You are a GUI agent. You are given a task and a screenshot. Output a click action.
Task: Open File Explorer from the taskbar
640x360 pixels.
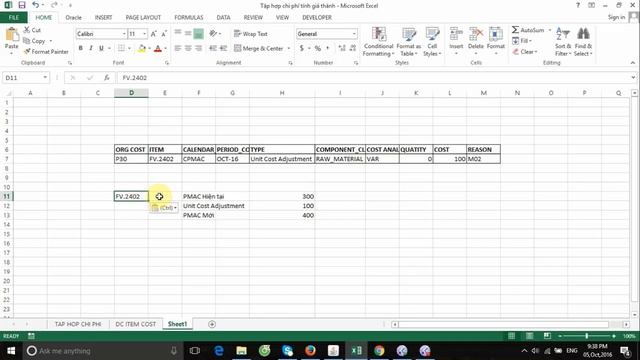coord(241,351)
